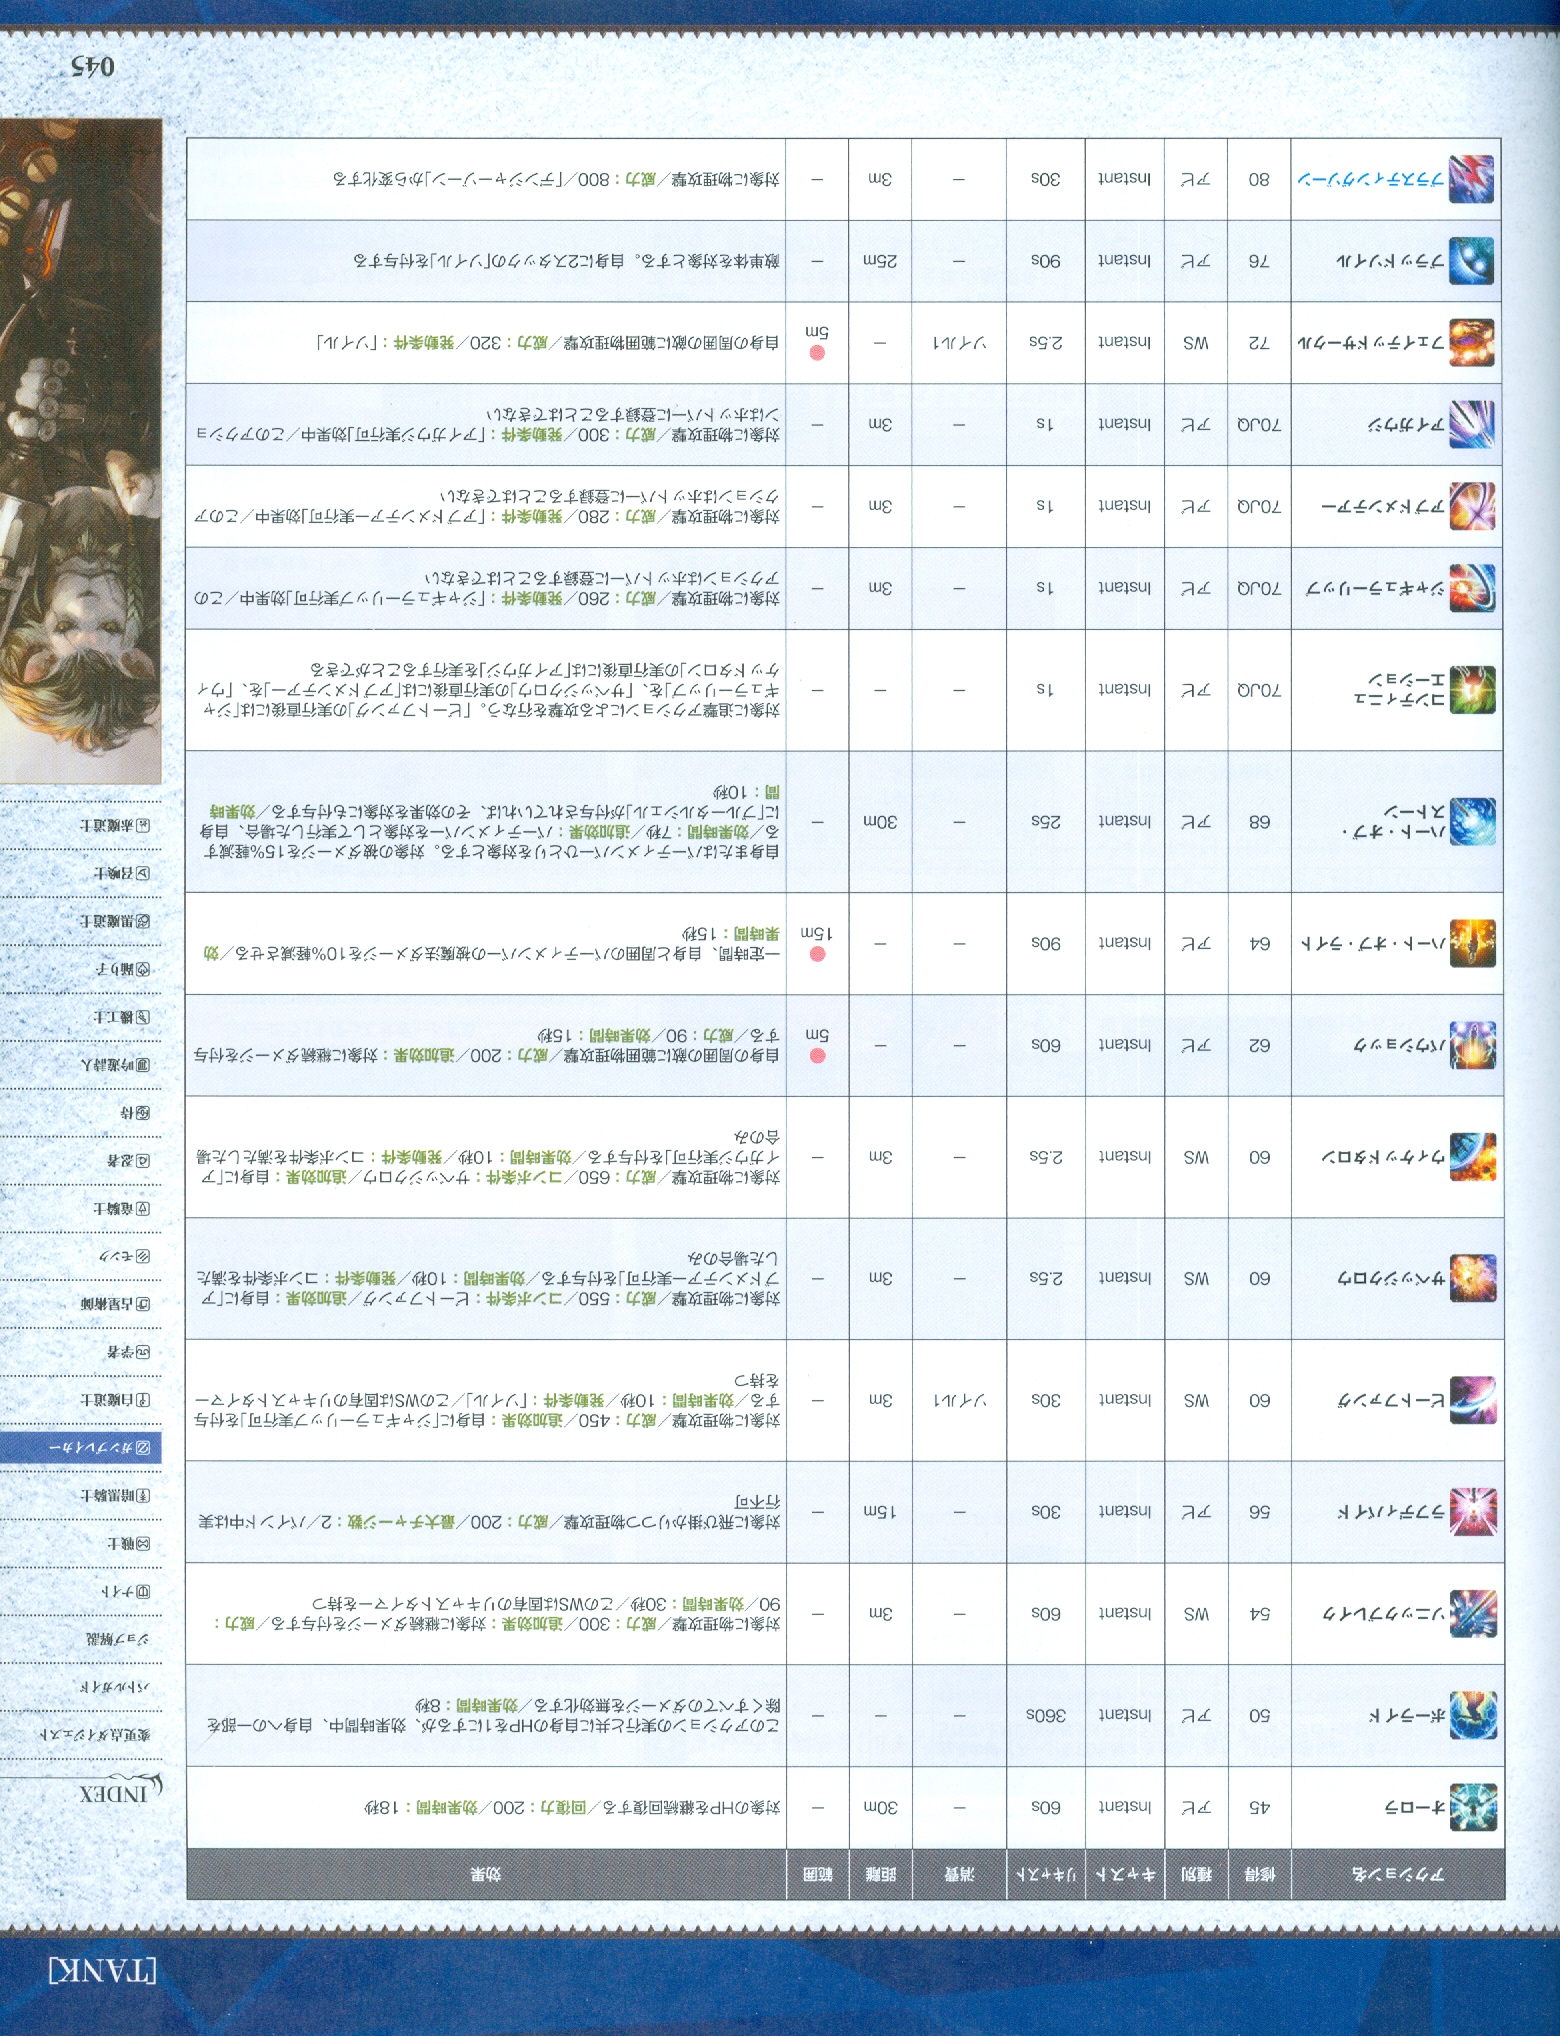Click the red range dot in バウショック row

click(x=817, y=1055)
